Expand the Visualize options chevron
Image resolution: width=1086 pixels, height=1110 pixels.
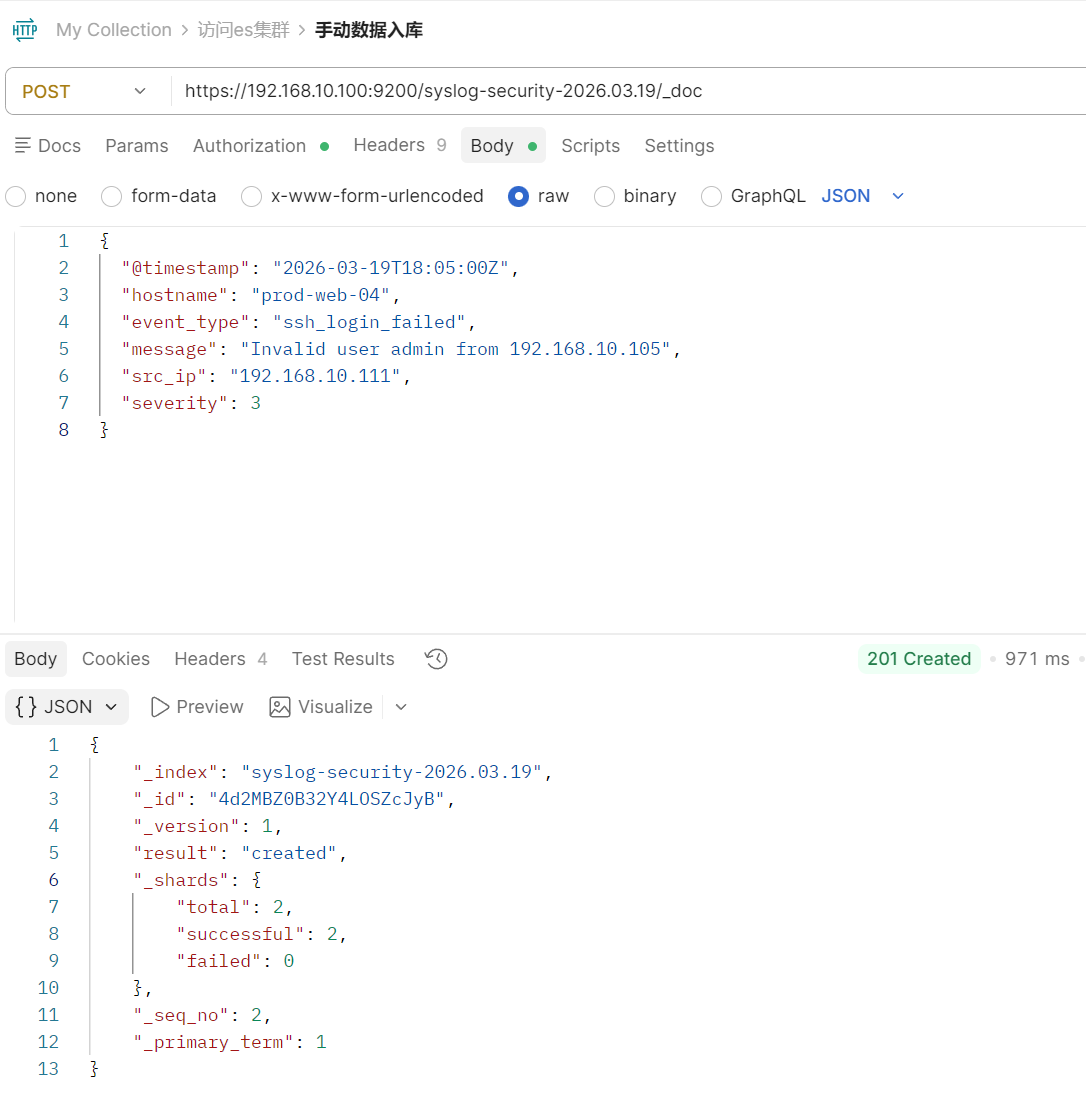point(401,707)
